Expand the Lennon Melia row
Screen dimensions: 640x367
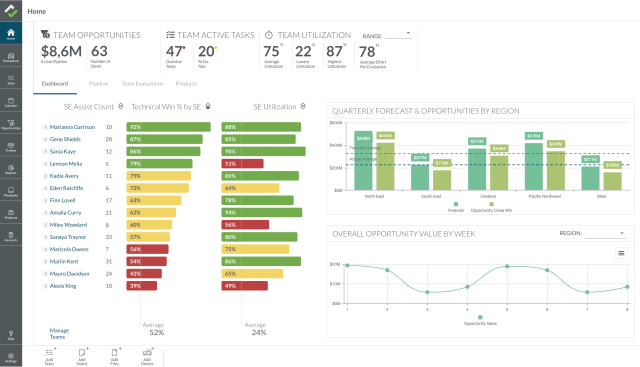(x=45, y=164)
